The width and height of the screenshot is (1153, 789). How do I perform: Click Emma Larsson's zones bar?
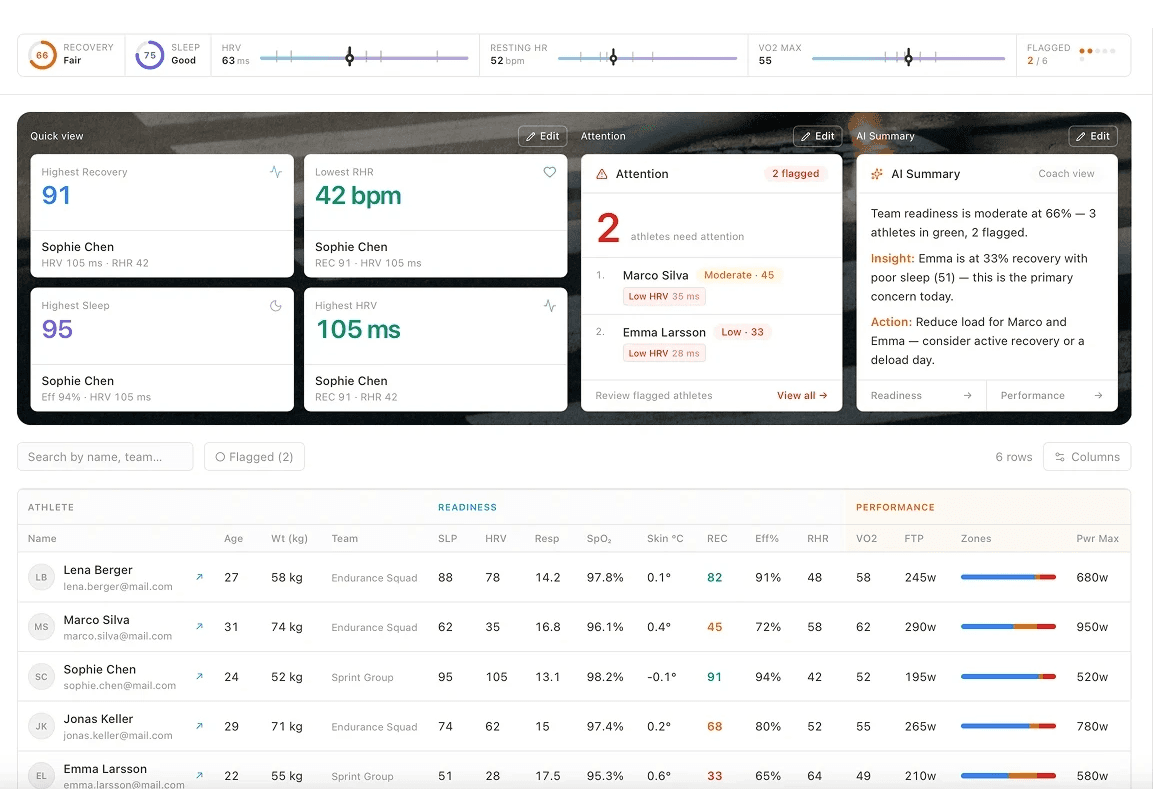(1008, 776)
